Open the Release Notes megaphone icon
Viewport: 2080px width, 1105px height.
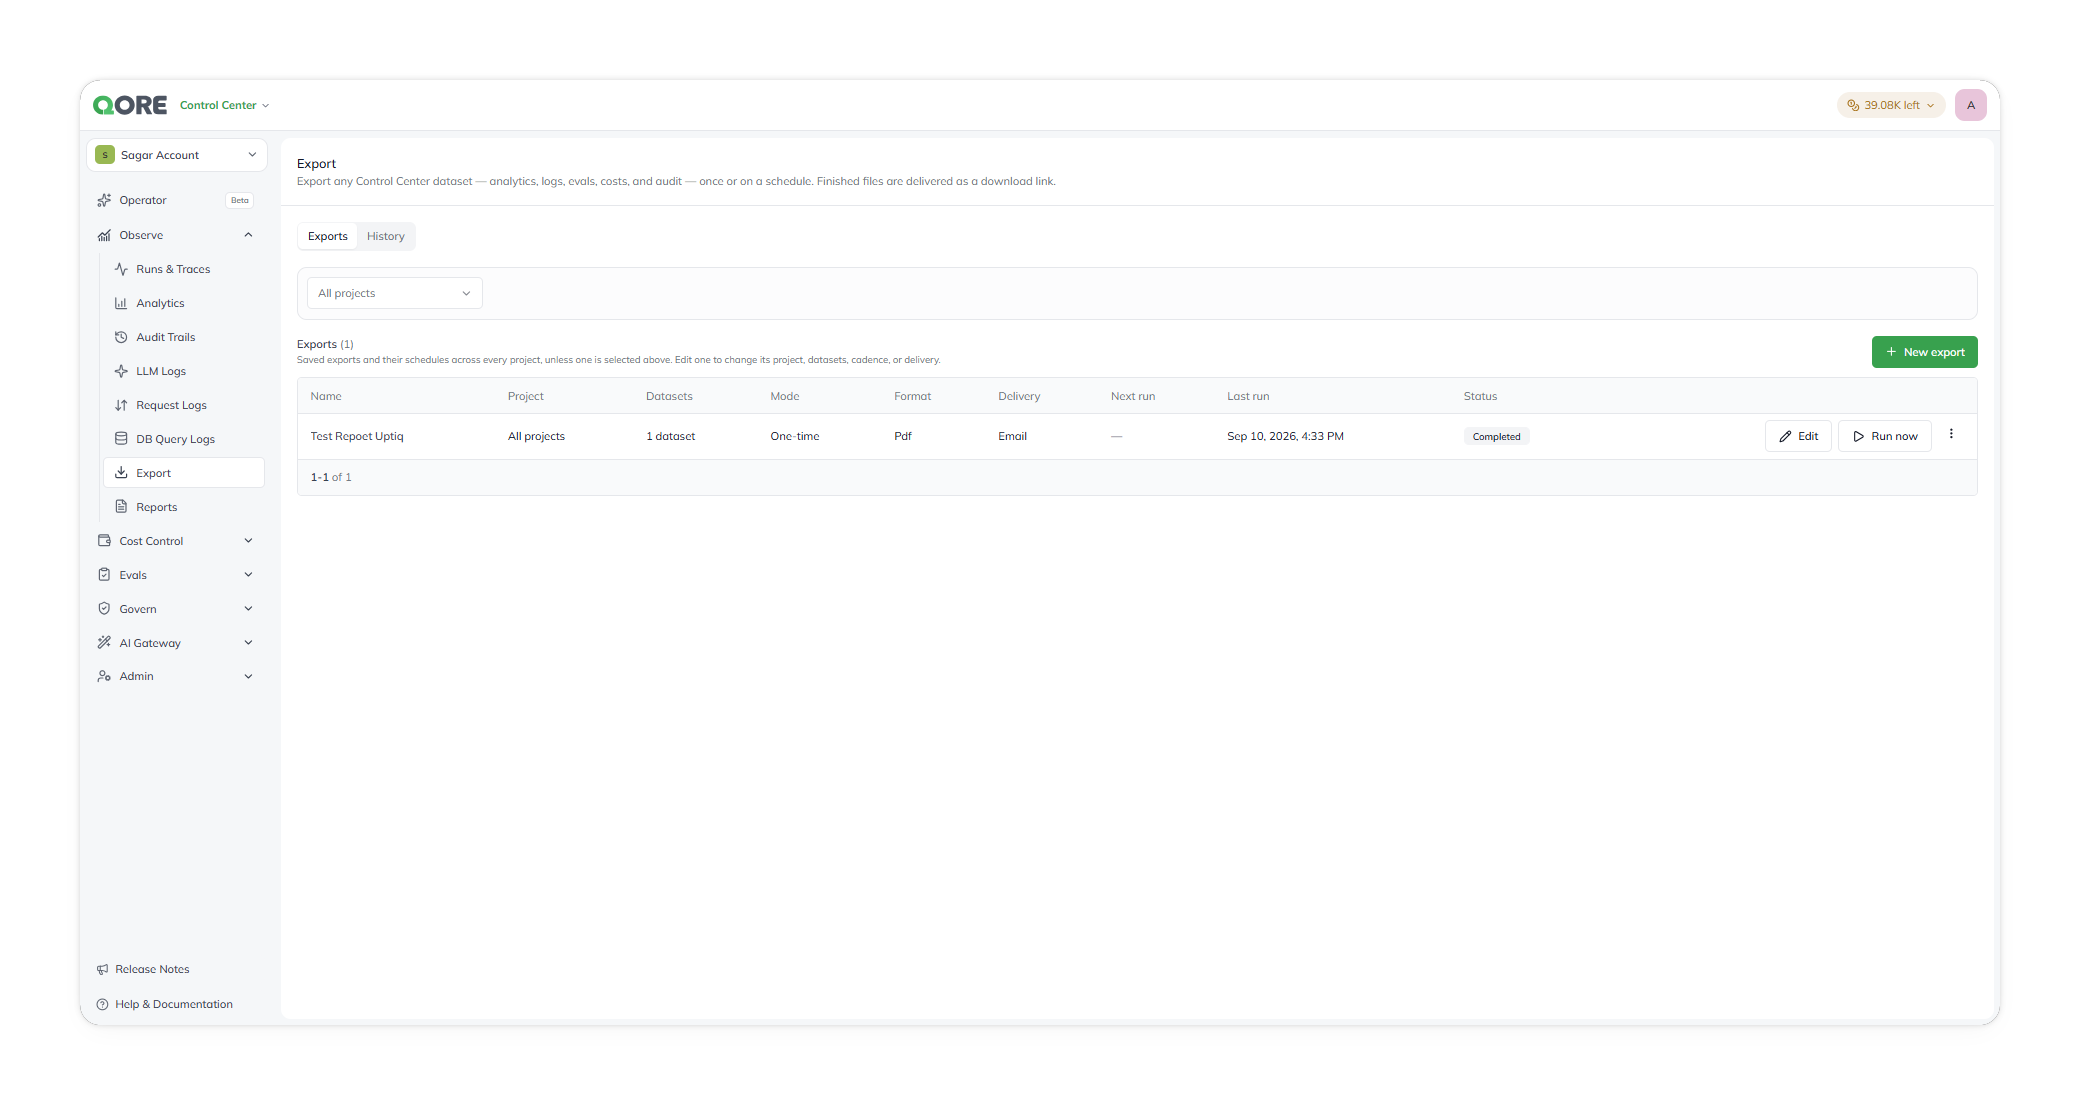click(102, 969)
